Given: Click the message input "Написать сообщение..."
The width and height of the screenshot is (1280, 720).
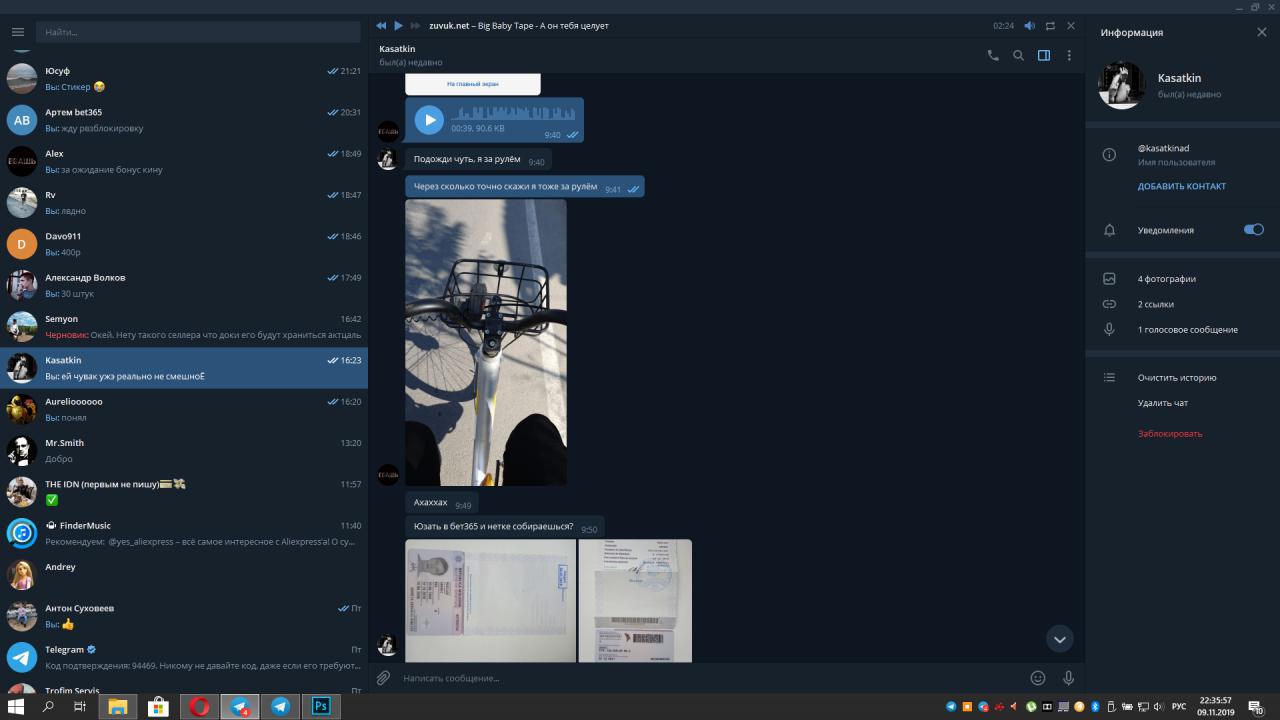Looking at the screenshot, I should pyautogui.click(x=710, y=678).
